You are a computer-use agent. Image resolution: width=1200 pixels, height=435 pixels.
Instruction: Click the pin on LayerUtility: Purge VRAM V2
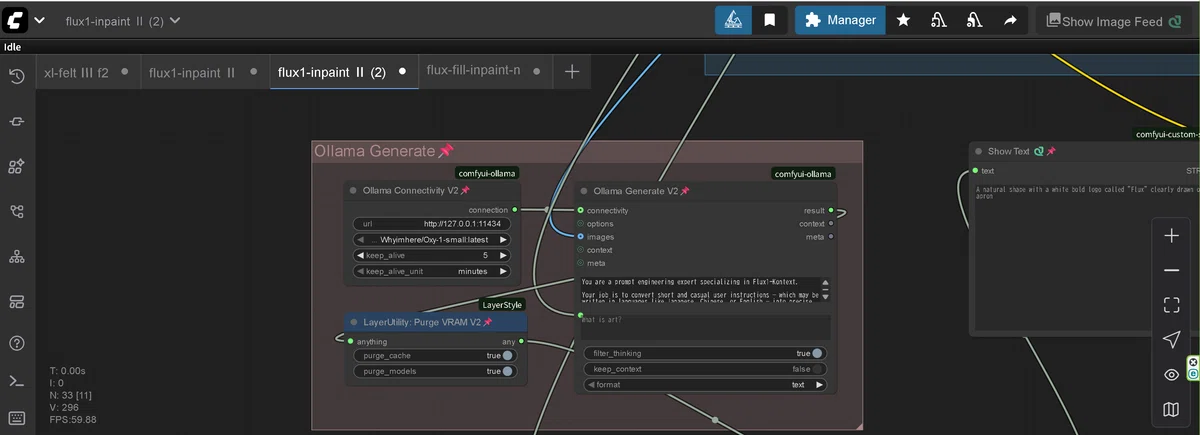coord(488,322)
